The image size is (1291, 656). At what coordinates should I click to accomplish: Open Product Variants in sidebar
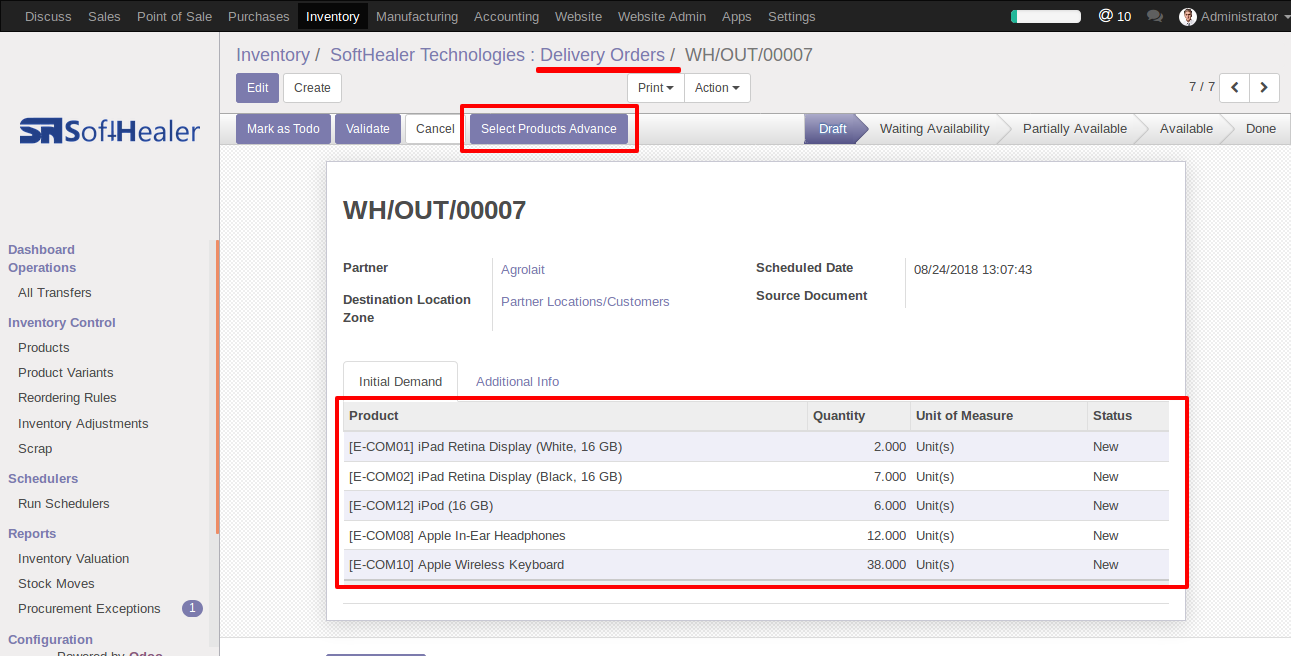[x=66, y=373]
